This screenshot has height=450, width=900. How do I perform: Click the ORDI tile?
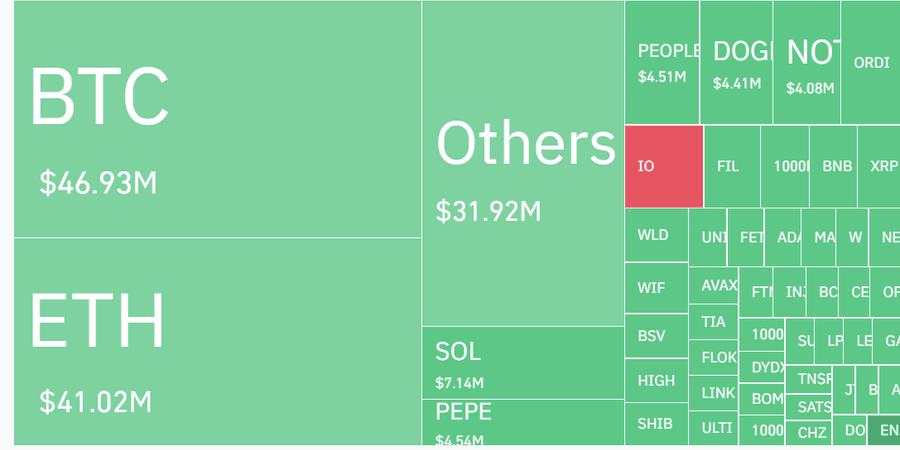click(x=870, y=62)
